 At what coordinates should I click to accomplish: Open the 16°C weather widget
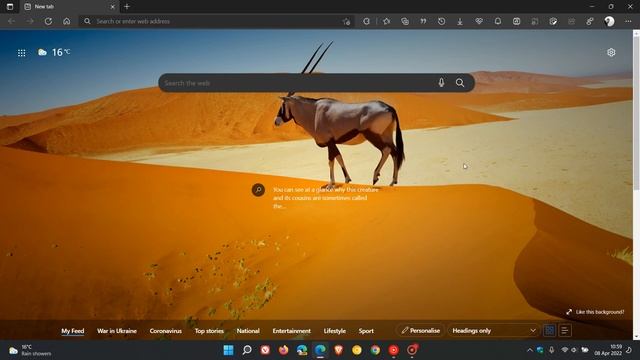click(x=54, y=52)
